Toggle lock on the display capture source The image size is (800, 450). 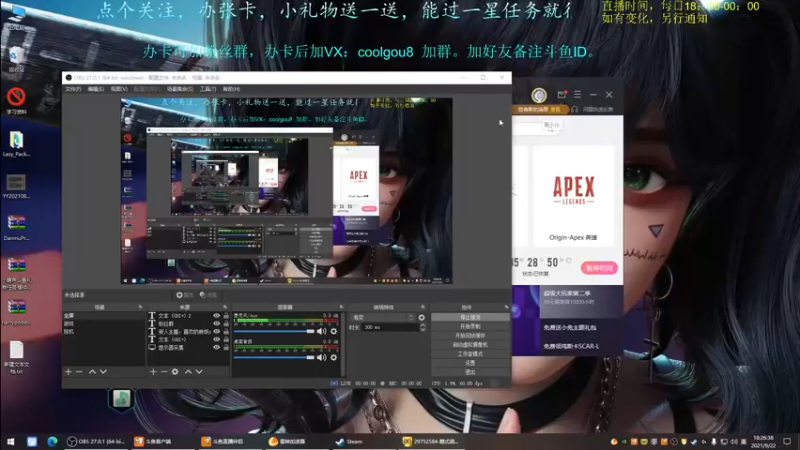(x=226, y=347)
